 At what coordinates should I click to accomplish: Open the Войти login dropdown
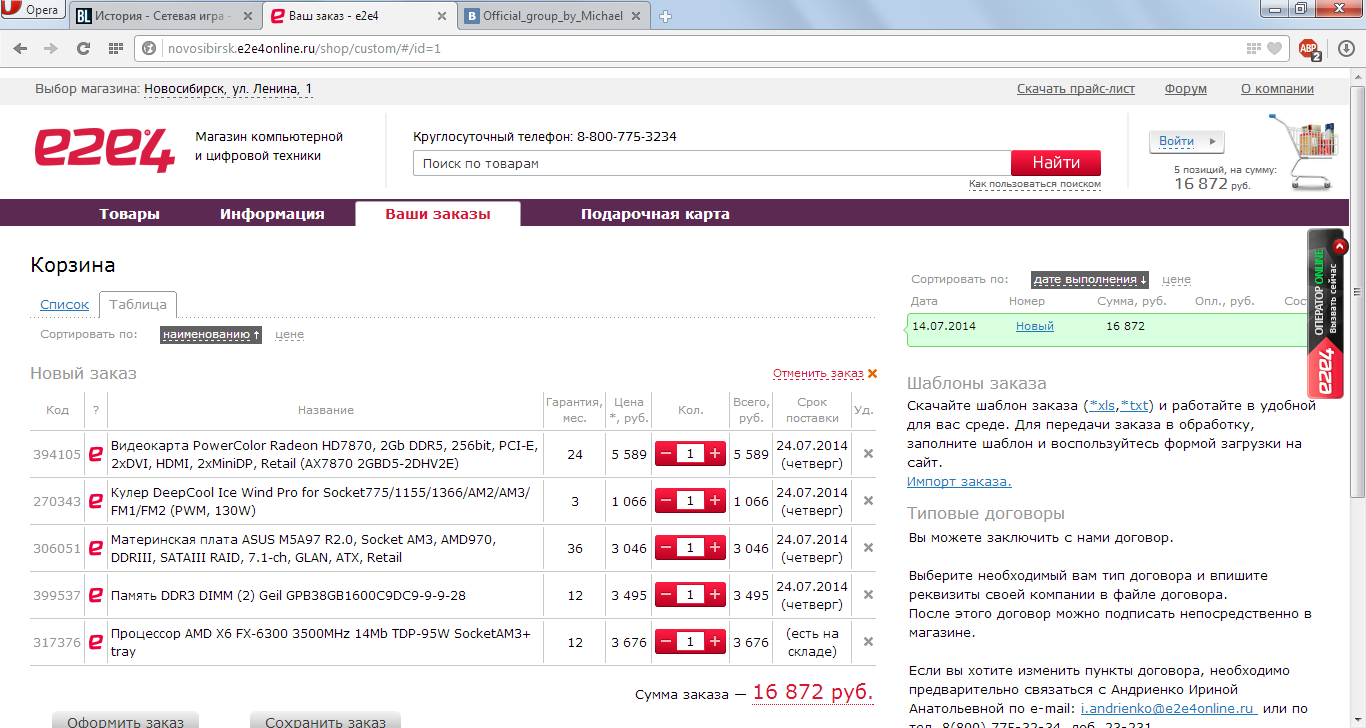point(1186,142)
